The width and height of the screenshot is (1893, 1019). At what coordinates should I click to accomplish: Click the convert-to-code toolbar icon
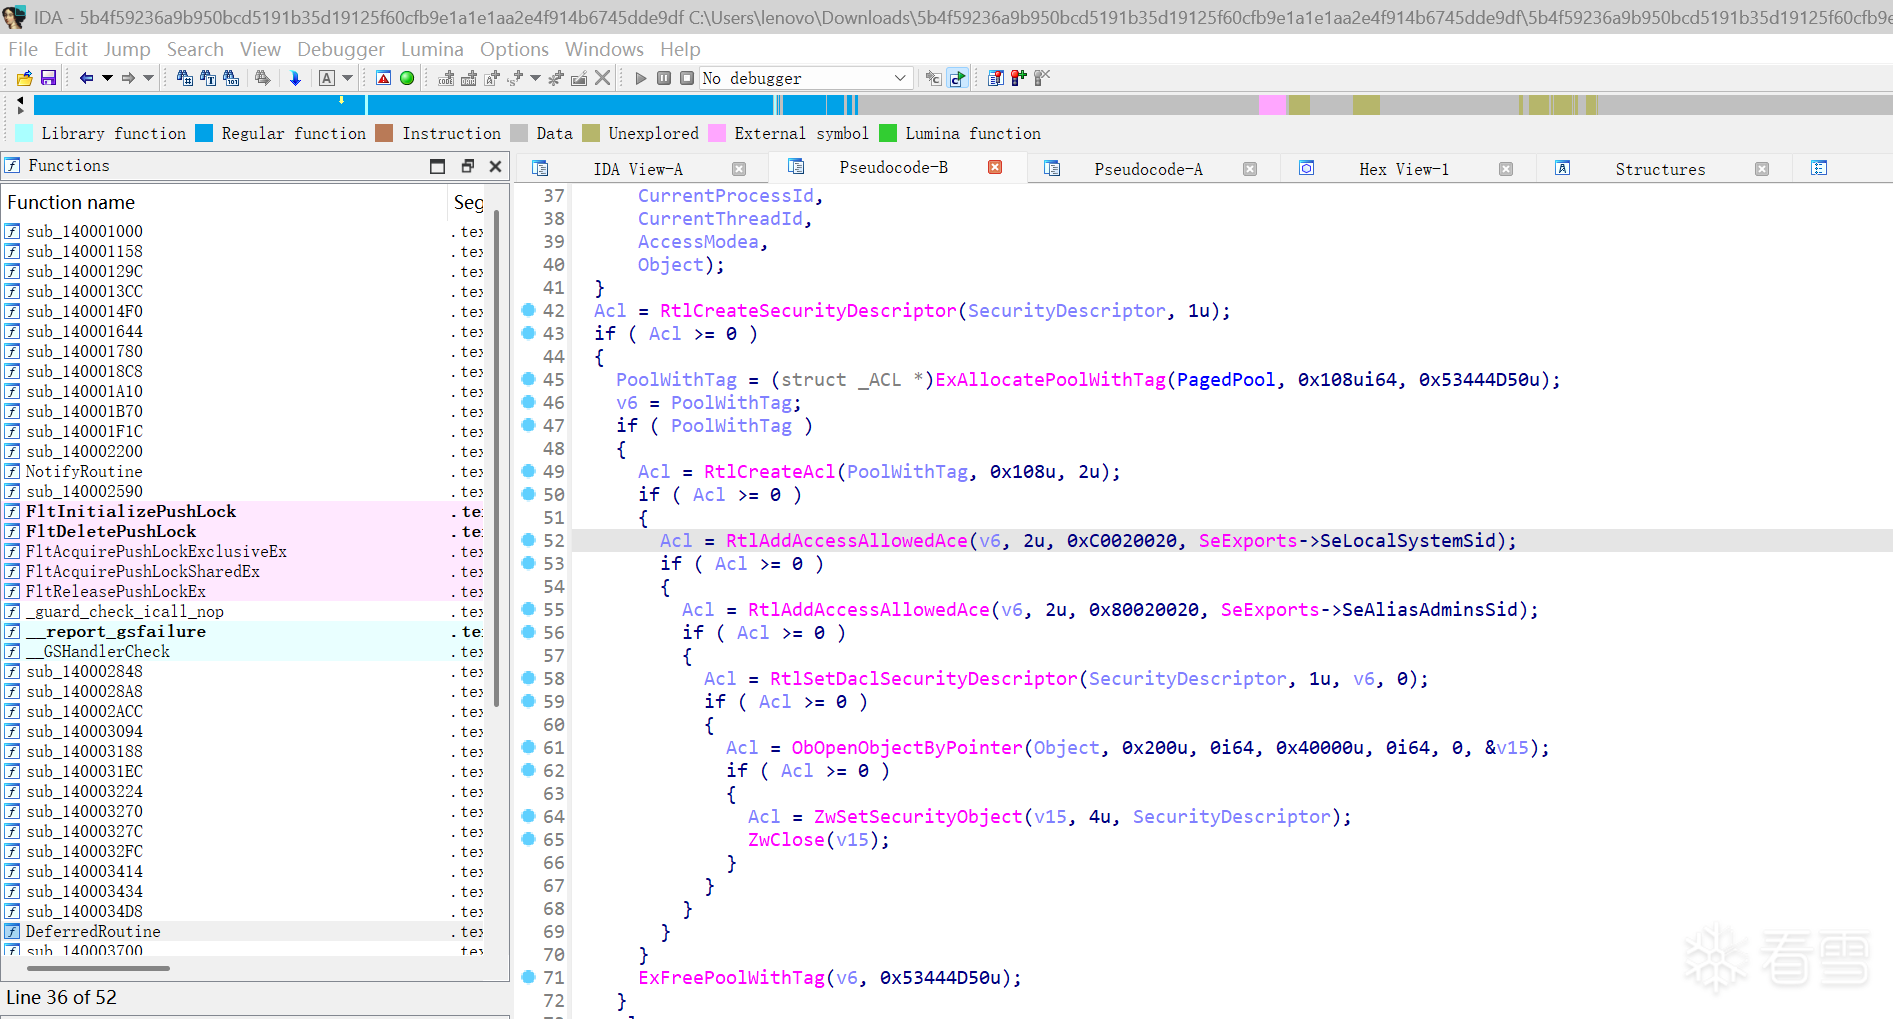(x=446, y=78)
